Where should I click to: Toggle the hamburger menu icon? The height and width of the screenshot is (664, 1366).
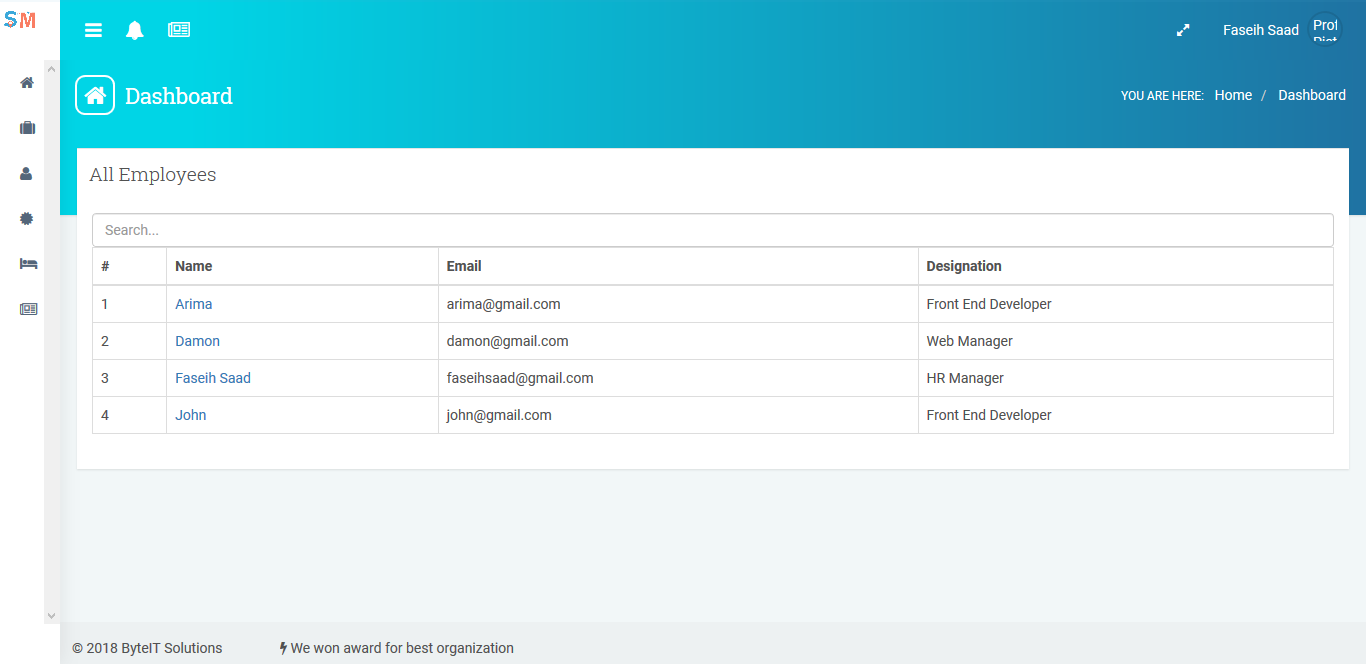tap(93, 30)
